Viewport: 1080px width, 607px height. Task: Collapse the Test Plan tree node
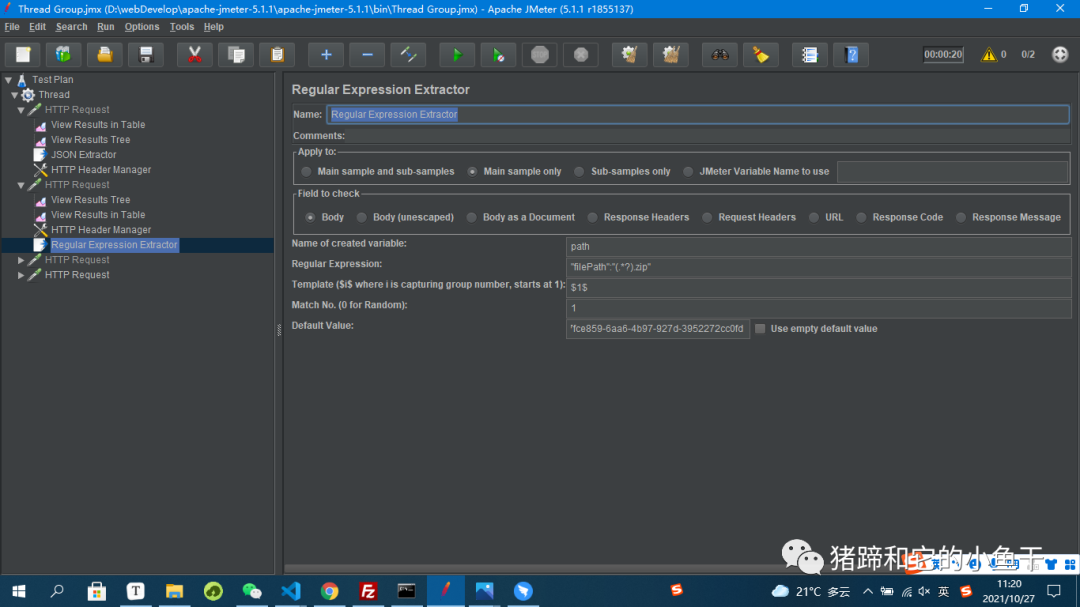pyautogui.click(x=8, y=80)
